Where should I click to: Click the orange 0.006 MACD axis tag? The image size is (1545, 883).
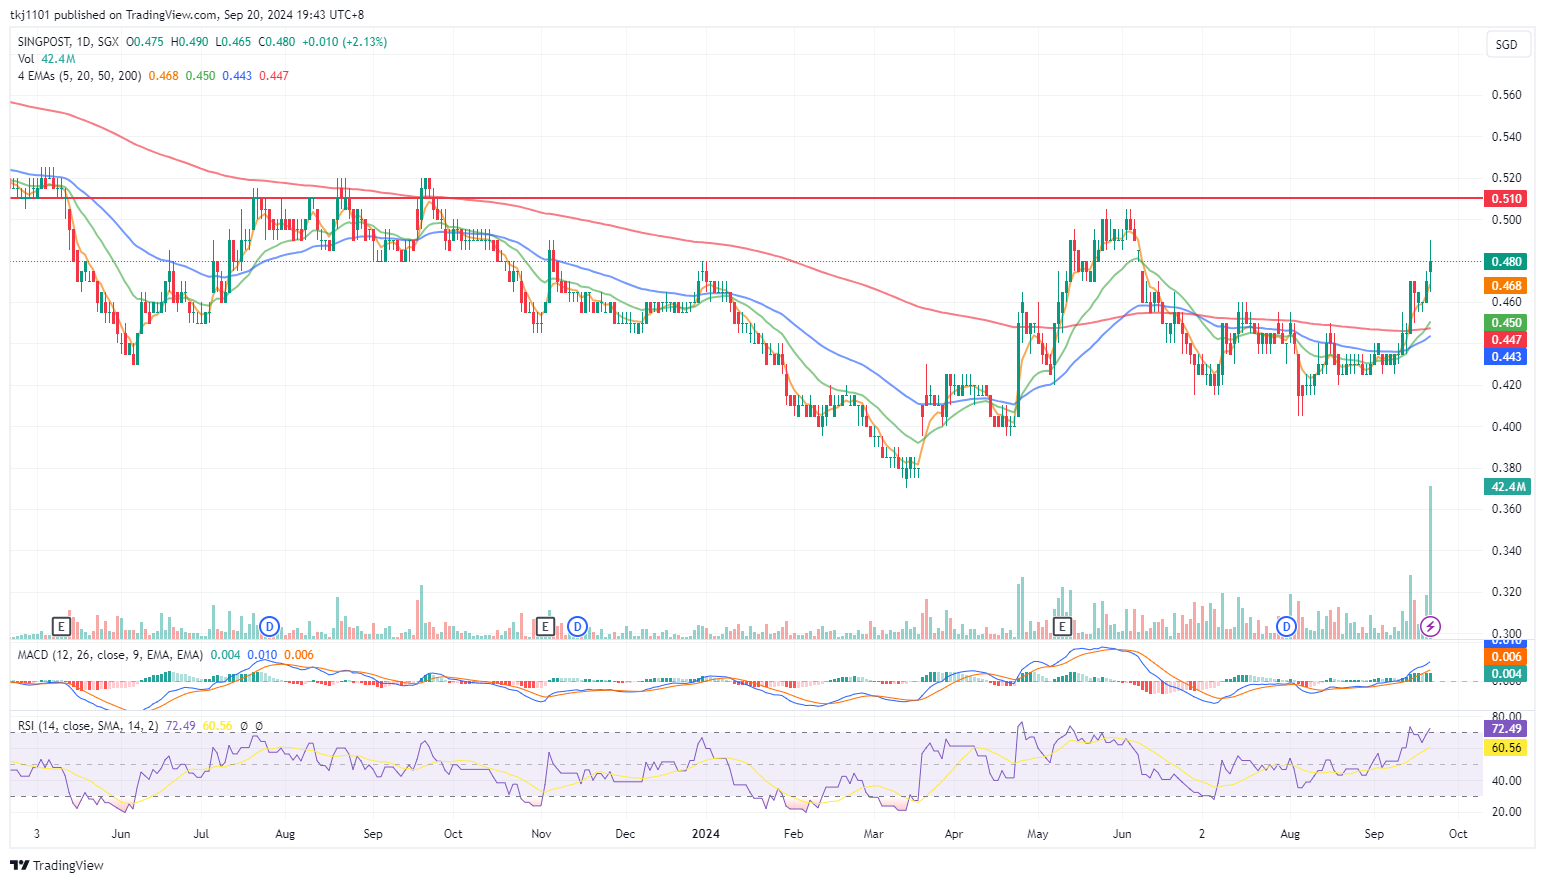(1506, 656)
